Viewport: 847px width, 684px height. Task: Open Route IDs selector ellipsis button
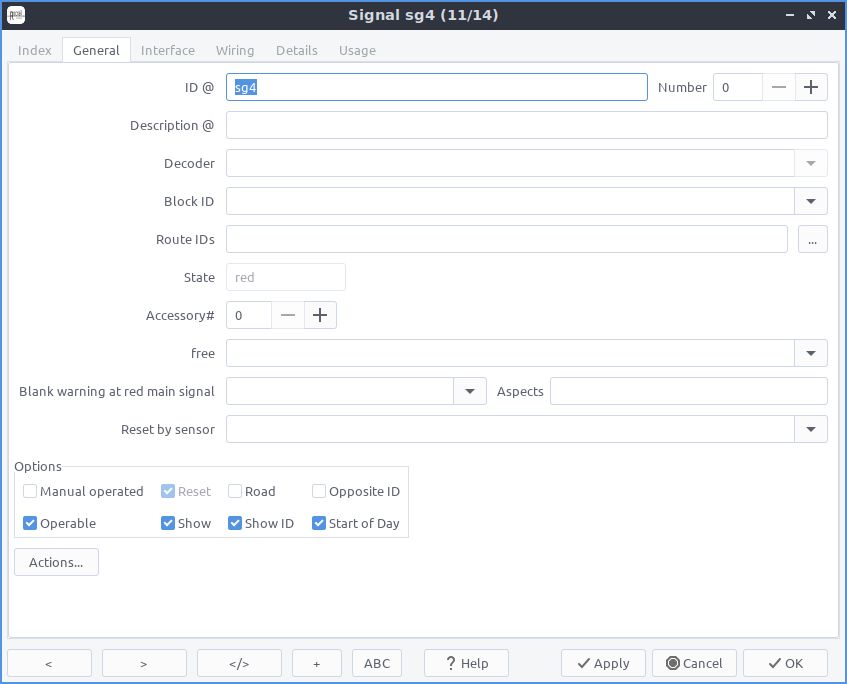pos(812,239)
